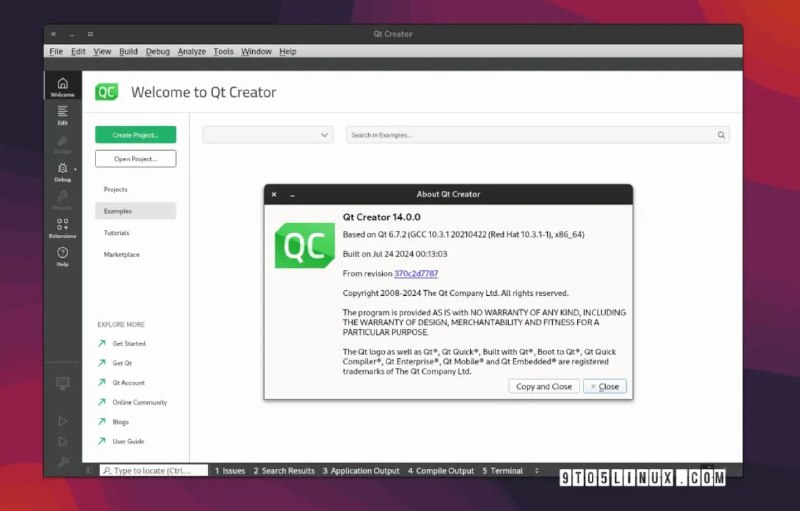Image resolution: width=800 pixels, height=511 pixels.
Task: Open the 4 Compile Output pane
Action: point(441,471)
